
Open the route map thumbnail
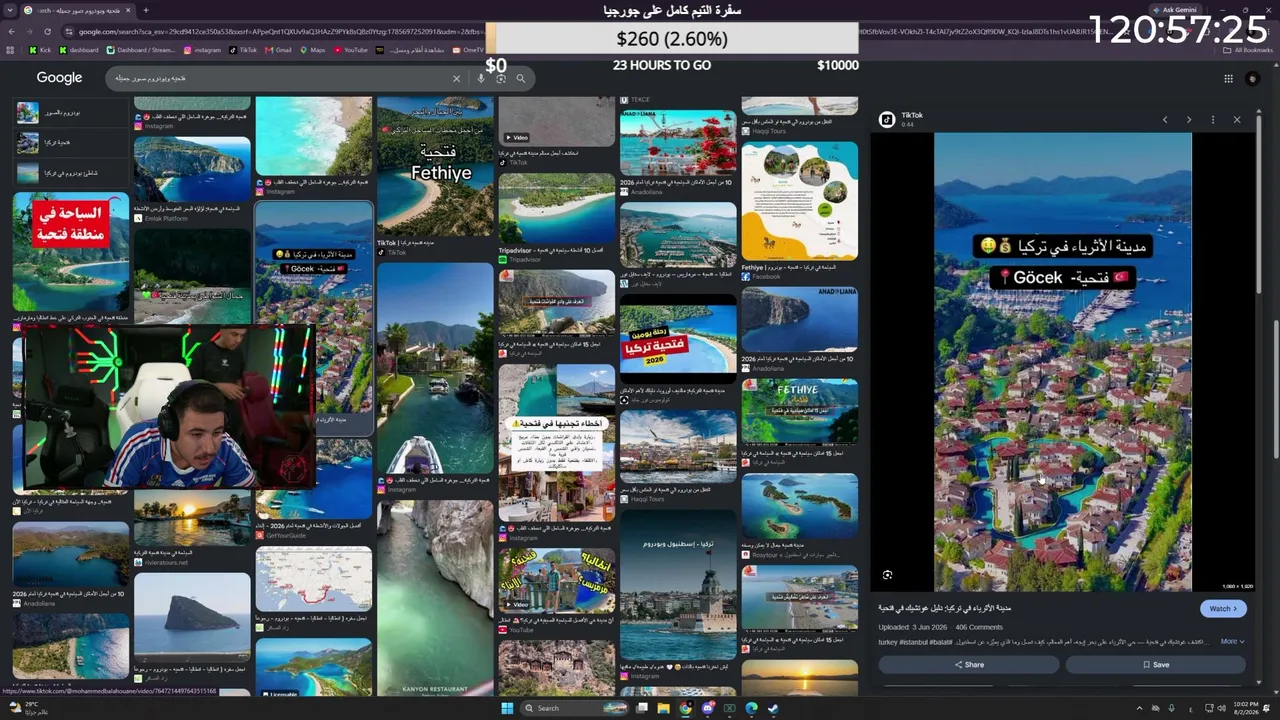(313, 579)
